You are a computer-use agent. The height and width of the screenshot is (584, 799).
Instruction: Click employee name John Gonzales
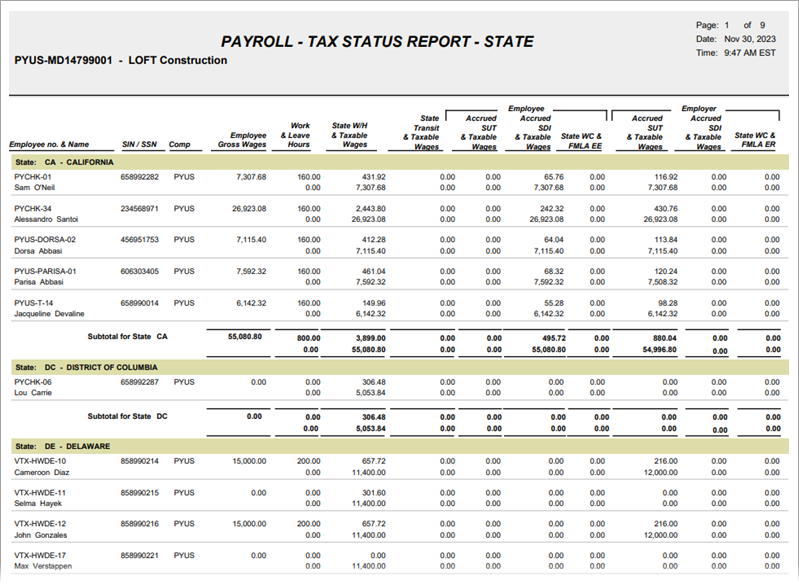[x=41, y=535]
